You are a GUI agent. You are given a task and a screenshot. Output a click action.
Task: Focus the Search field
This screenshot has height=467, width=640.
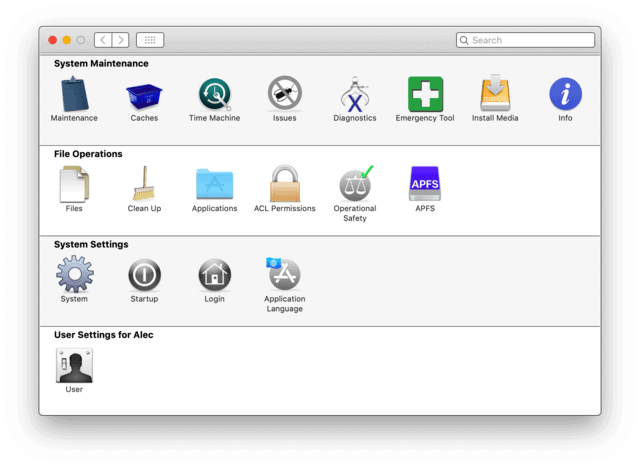click(525, 40)
